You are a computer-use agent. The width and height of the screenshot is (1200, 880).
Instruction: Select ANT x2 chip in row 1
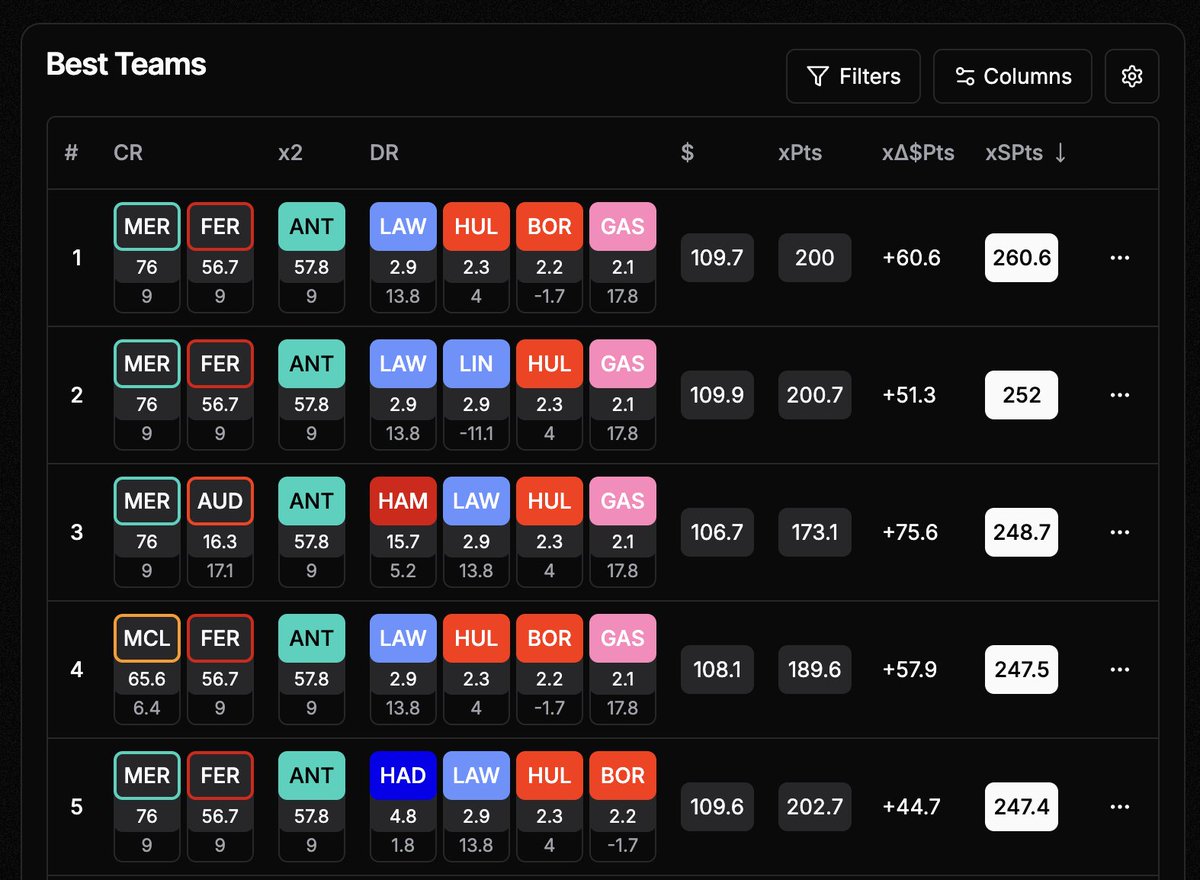311,227
